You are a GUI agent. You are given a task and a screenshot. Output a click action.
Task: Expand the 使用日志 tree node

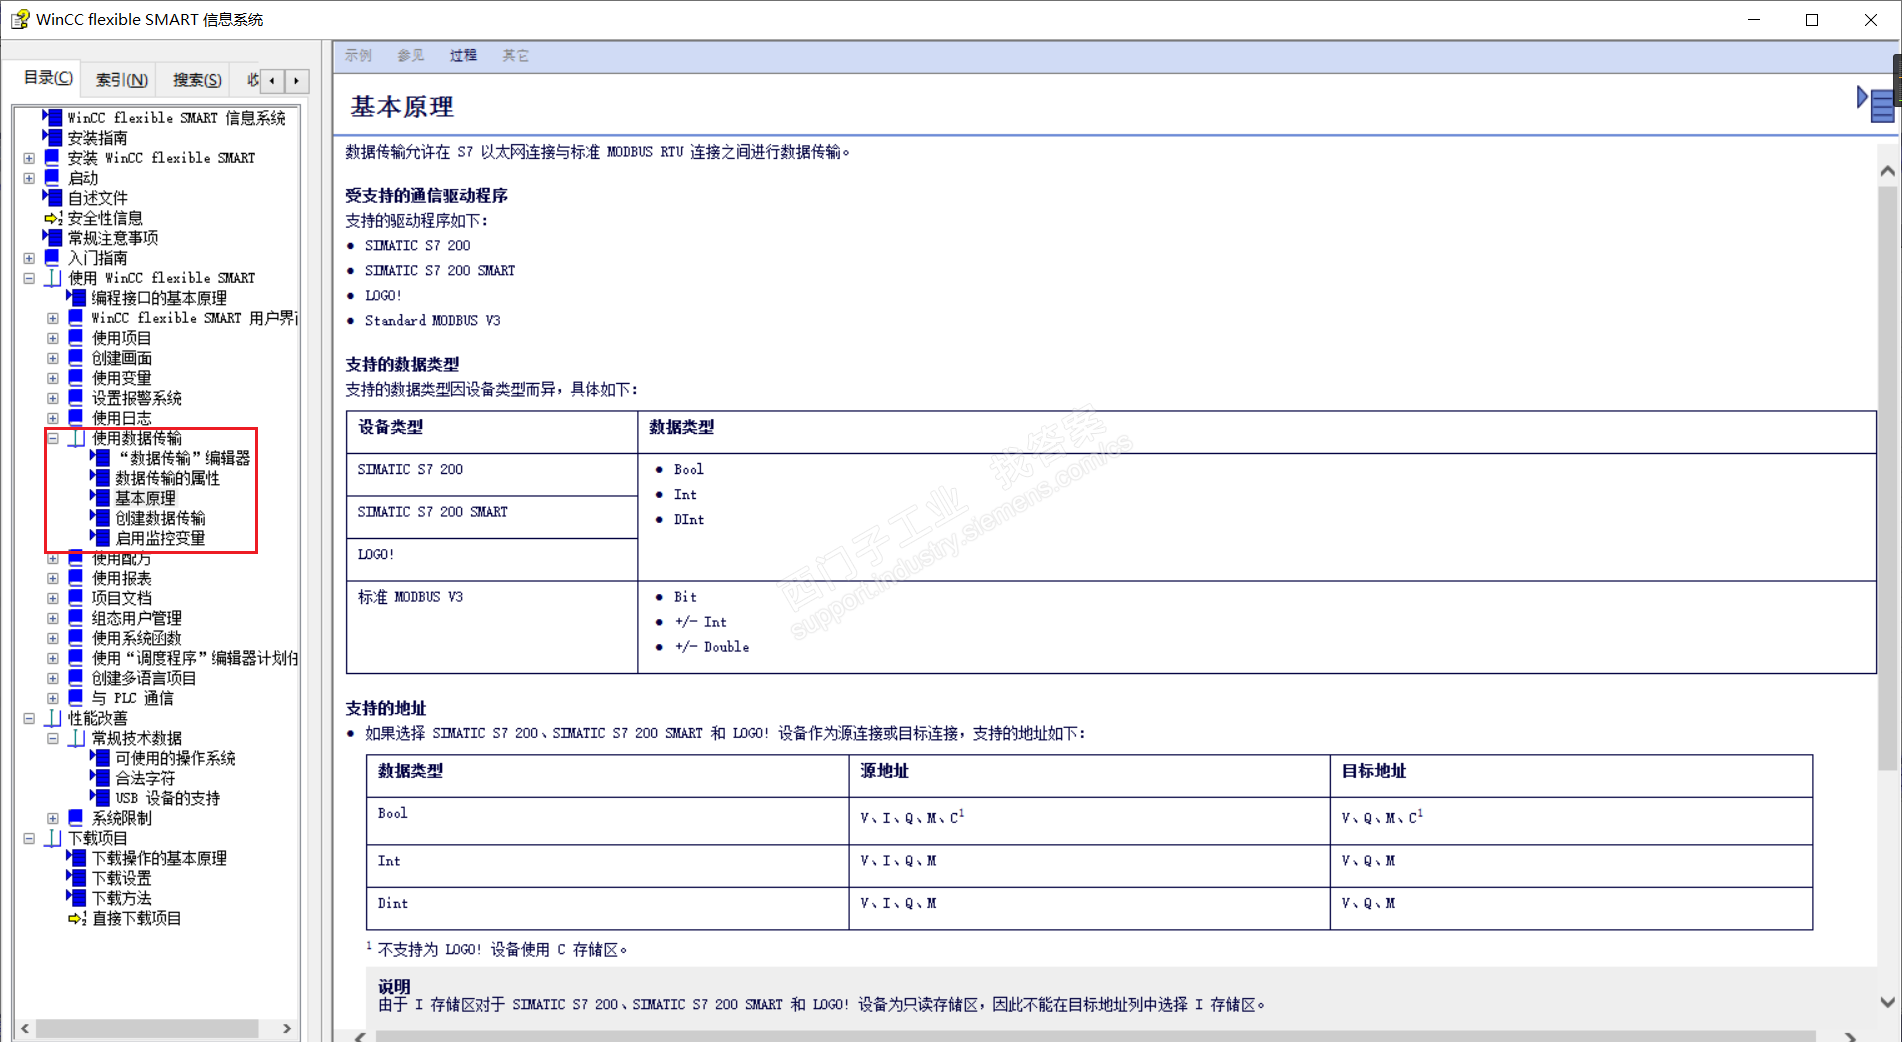click(x=53, y=418)
